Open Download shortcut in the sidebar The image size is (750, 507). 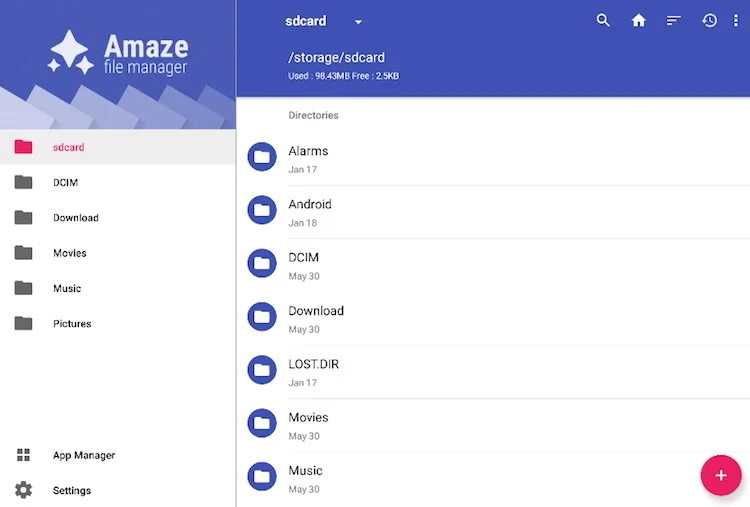(76, 218)
